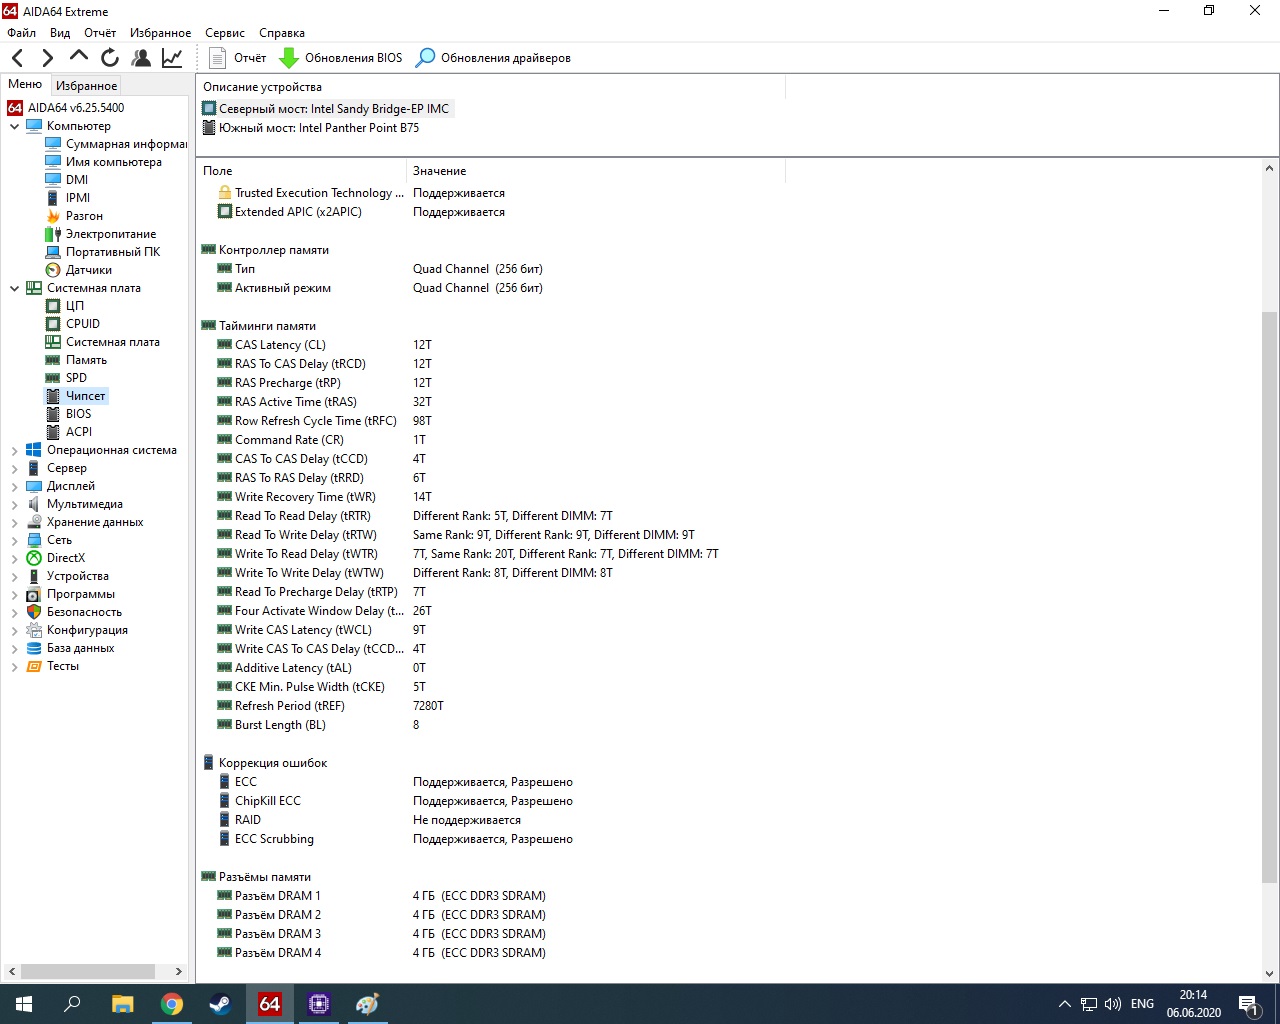Open the Избранное menu in menu bar

click(160, 33)
